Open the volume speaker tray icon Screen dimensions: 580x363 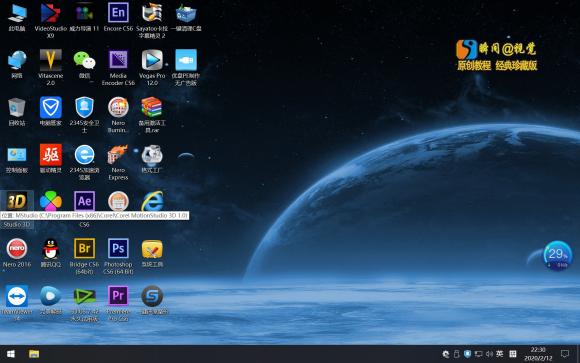(489, 354)
